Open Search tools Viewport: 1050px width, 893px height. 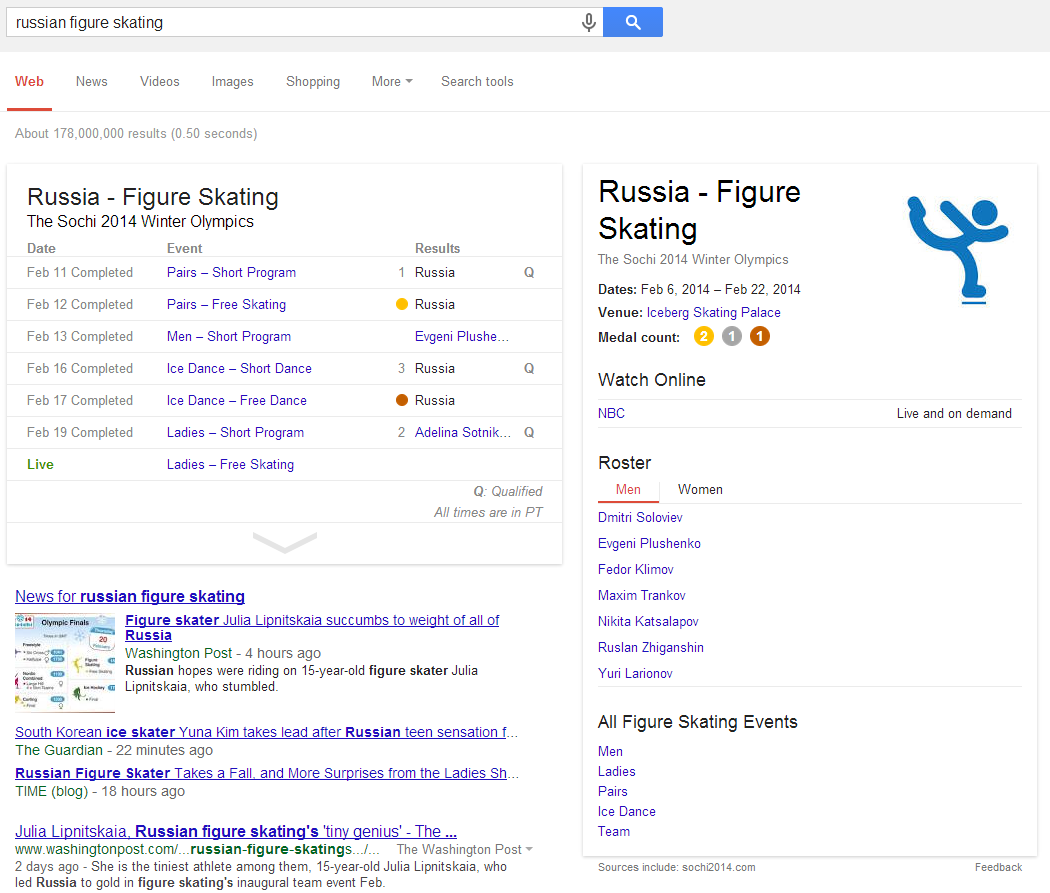[477, 82]
